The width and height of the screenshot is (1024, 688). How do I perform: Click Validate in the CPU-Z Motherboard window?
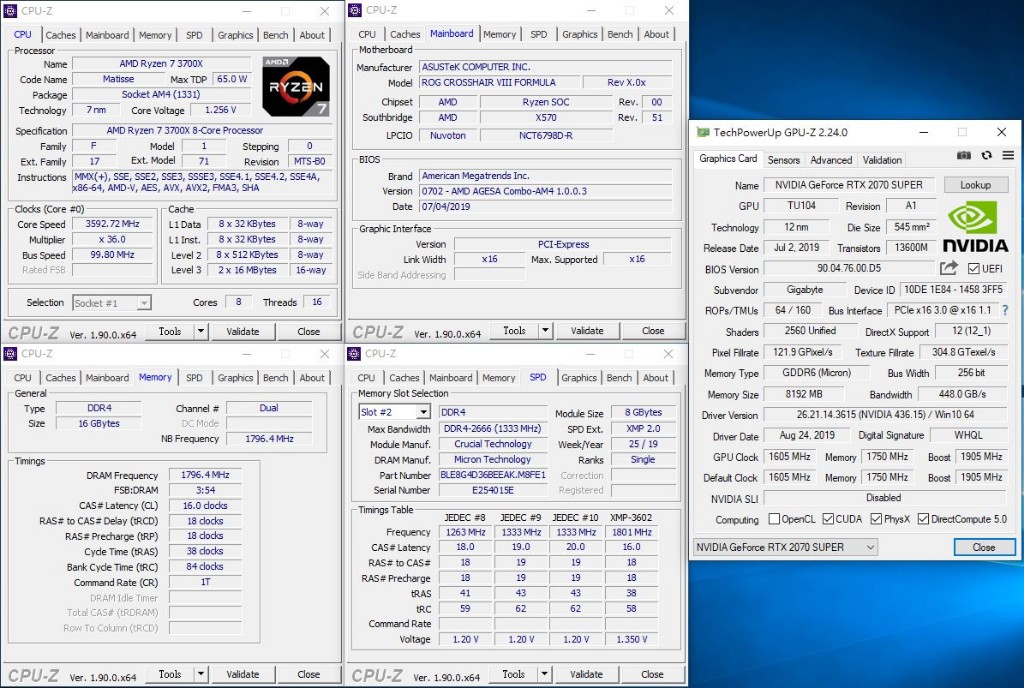587,331
